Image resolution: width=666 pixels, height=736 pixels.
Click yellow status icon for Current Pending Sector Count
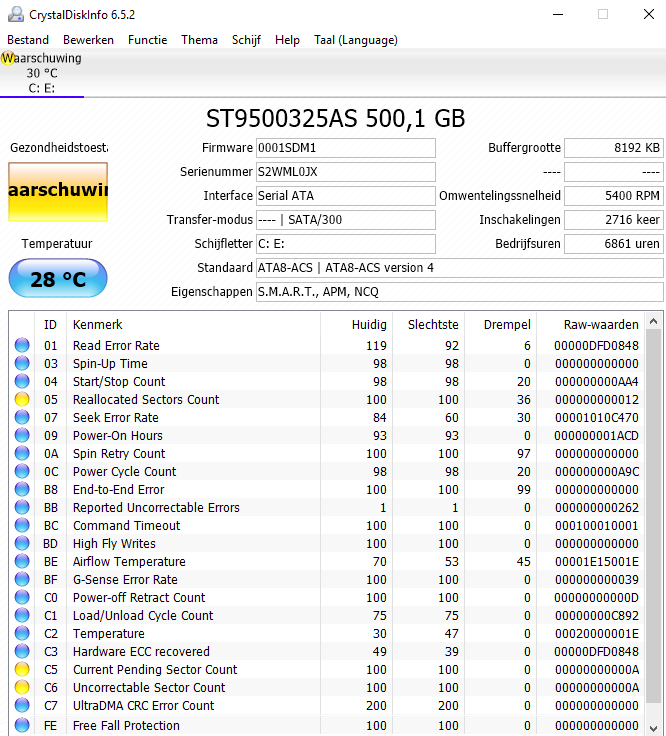click(x=22, y=669)
